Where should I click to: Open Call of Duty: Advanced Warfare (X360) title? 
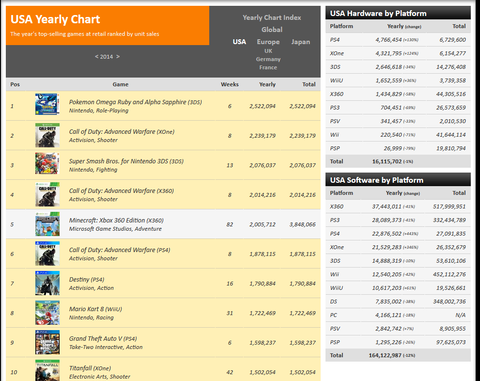click(x=121, y=191)
